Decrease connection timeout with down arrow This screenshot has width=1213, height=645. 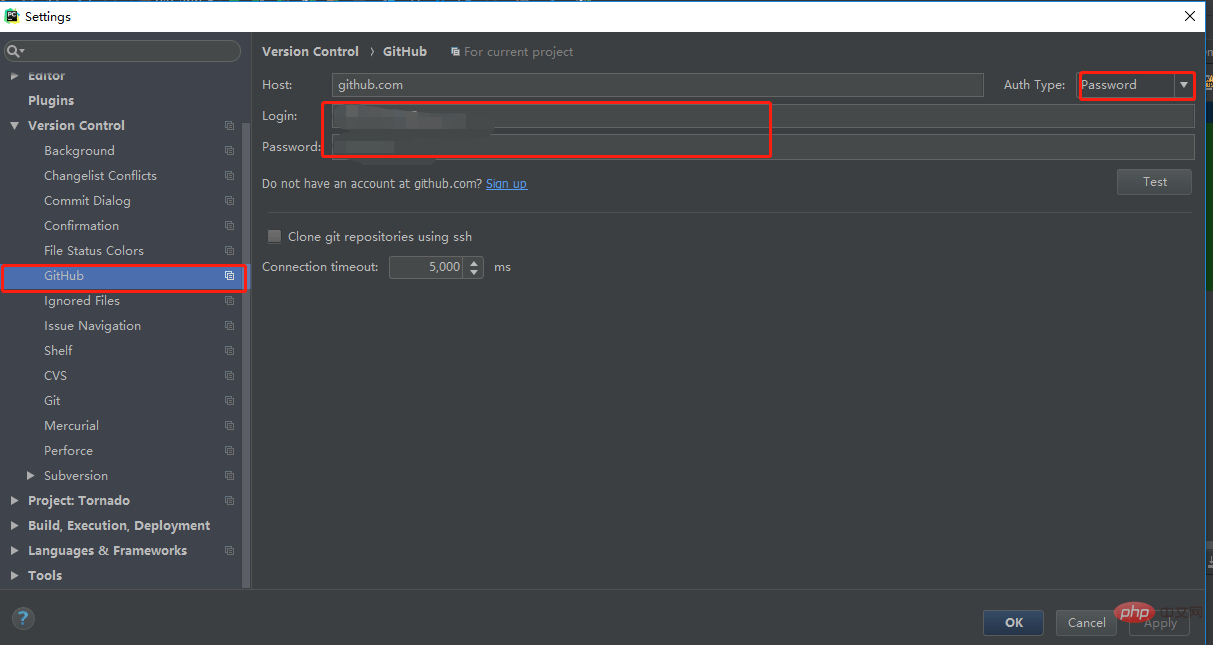474,273
